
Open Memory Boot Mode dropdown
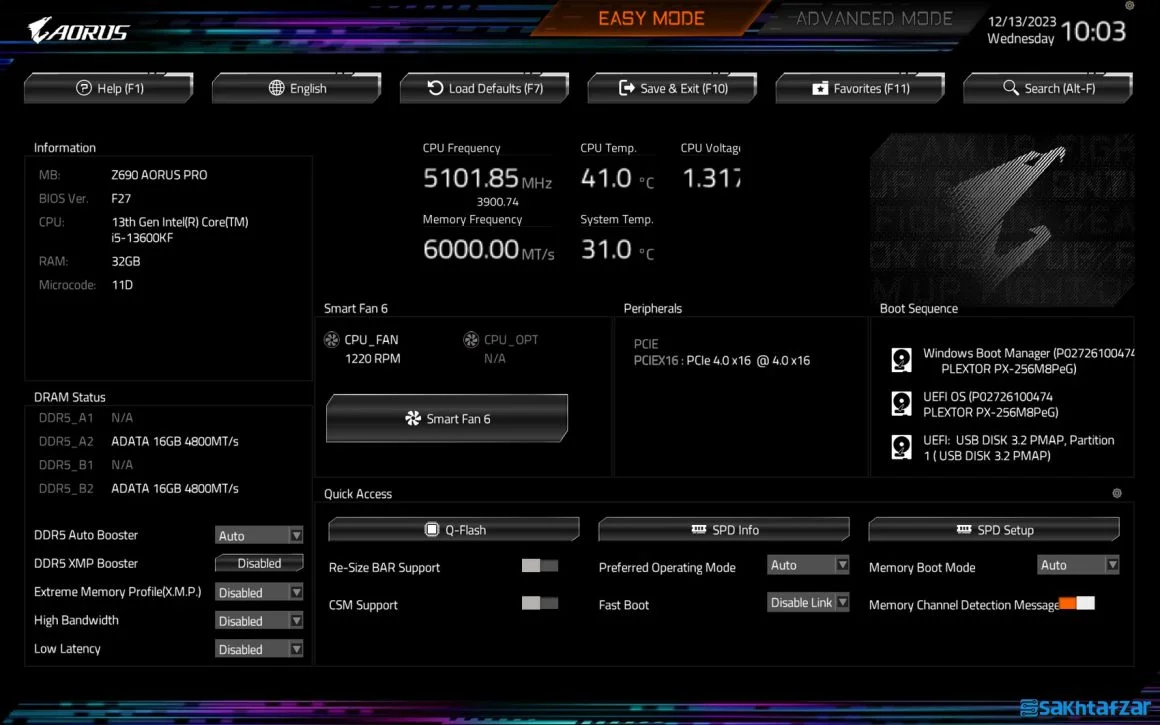pos(1078,565)
